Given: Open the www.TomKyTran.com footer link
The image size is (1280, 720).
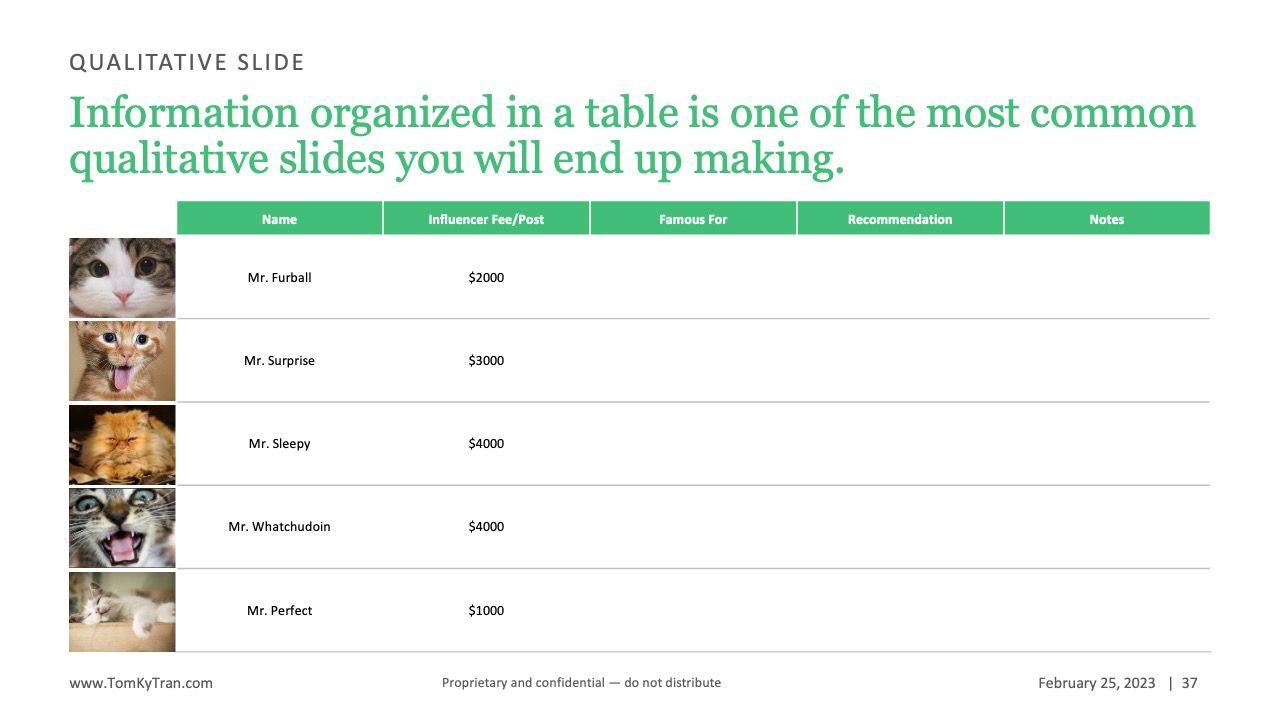Looking at the screenshot, I should click(141, 683).
